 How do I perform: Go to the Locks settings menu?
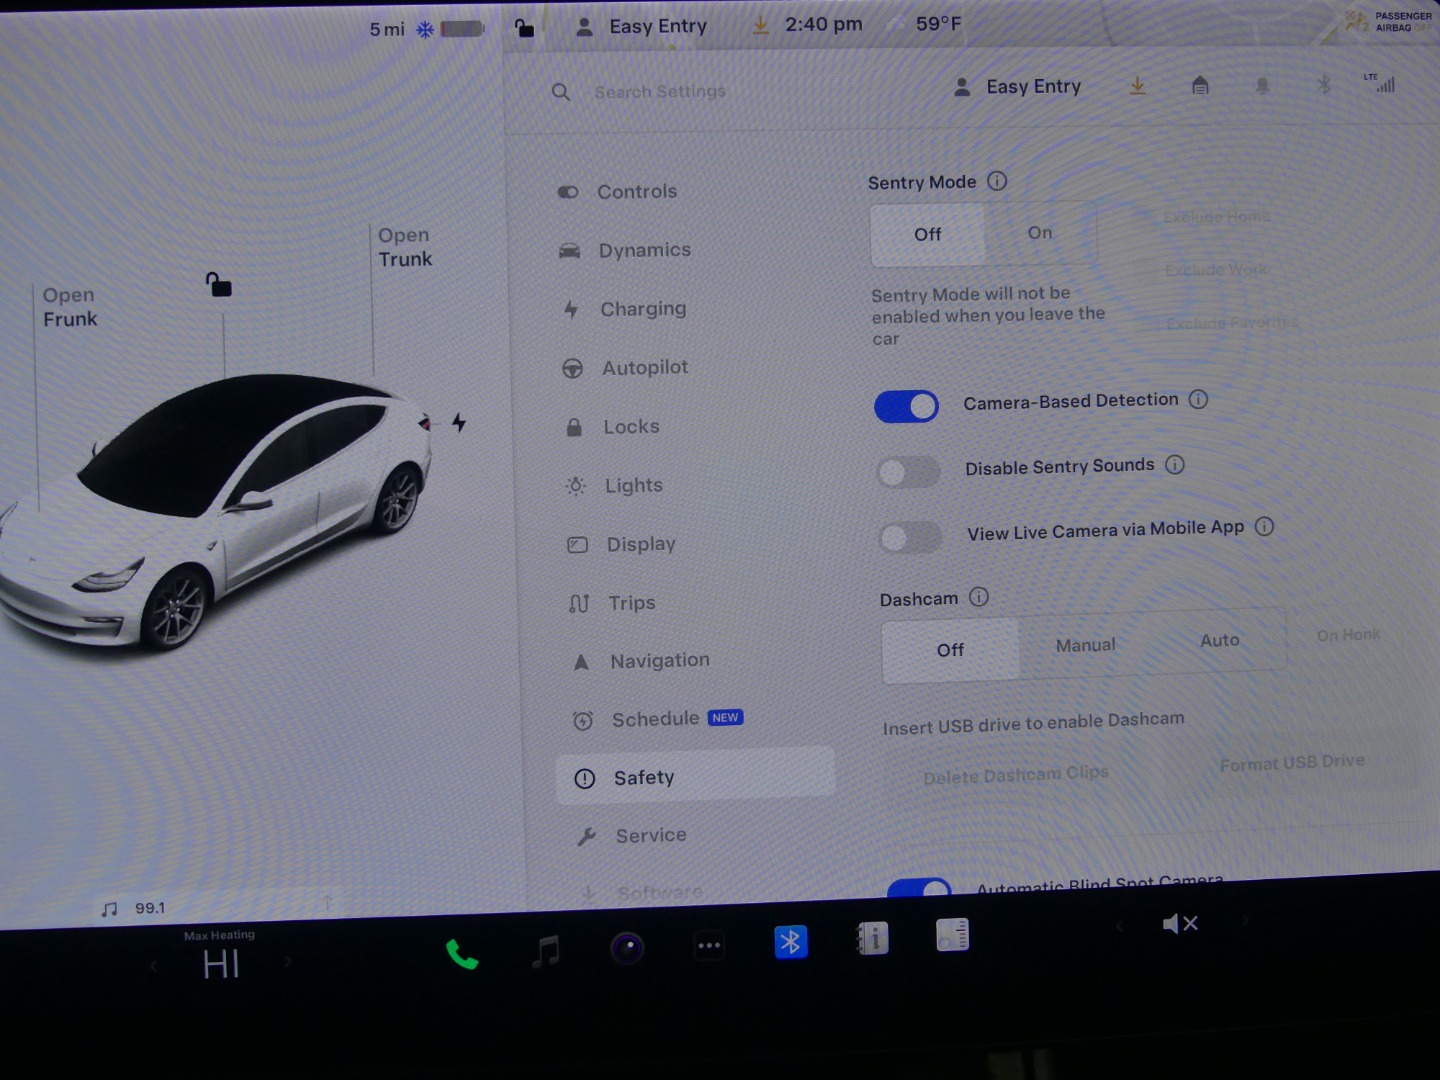pyautogui.click(x=631, y=427)
